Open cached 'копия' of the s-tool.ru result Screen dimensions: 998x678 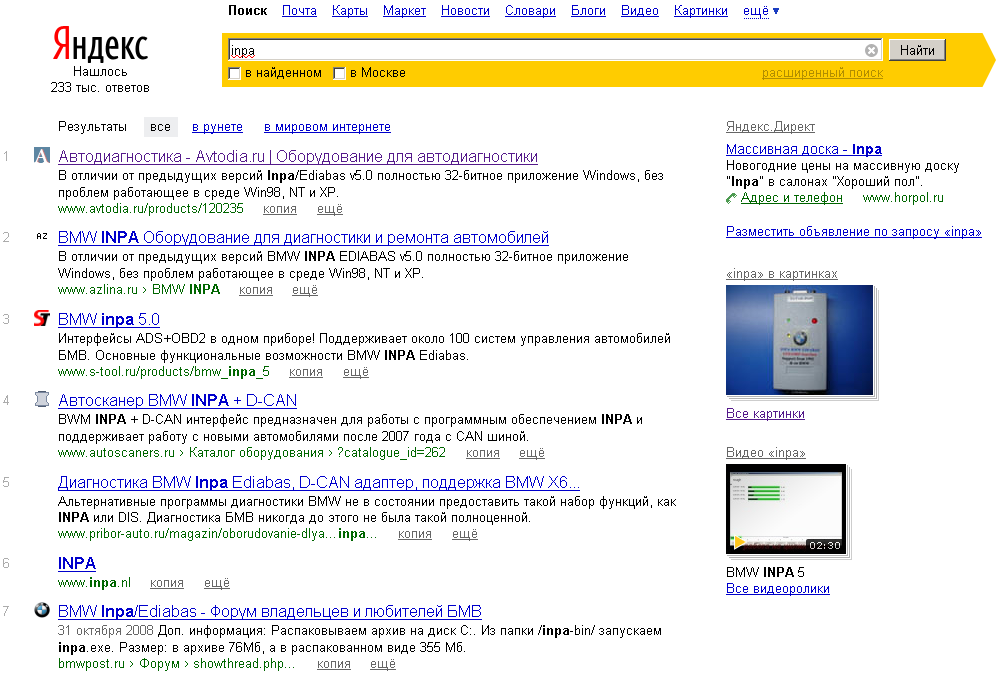[306, 372]
